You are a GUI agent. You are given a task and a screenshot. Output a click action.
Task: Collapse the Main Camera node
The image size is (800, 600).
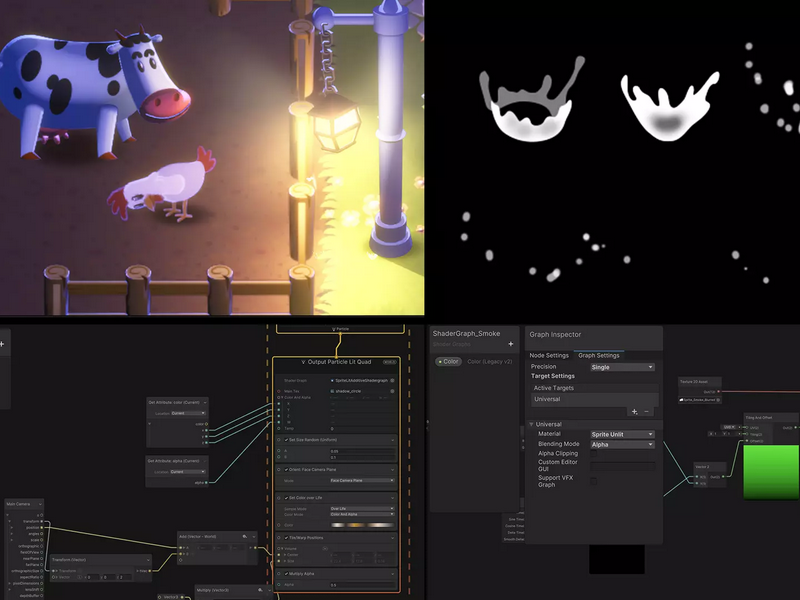point(40,504)
